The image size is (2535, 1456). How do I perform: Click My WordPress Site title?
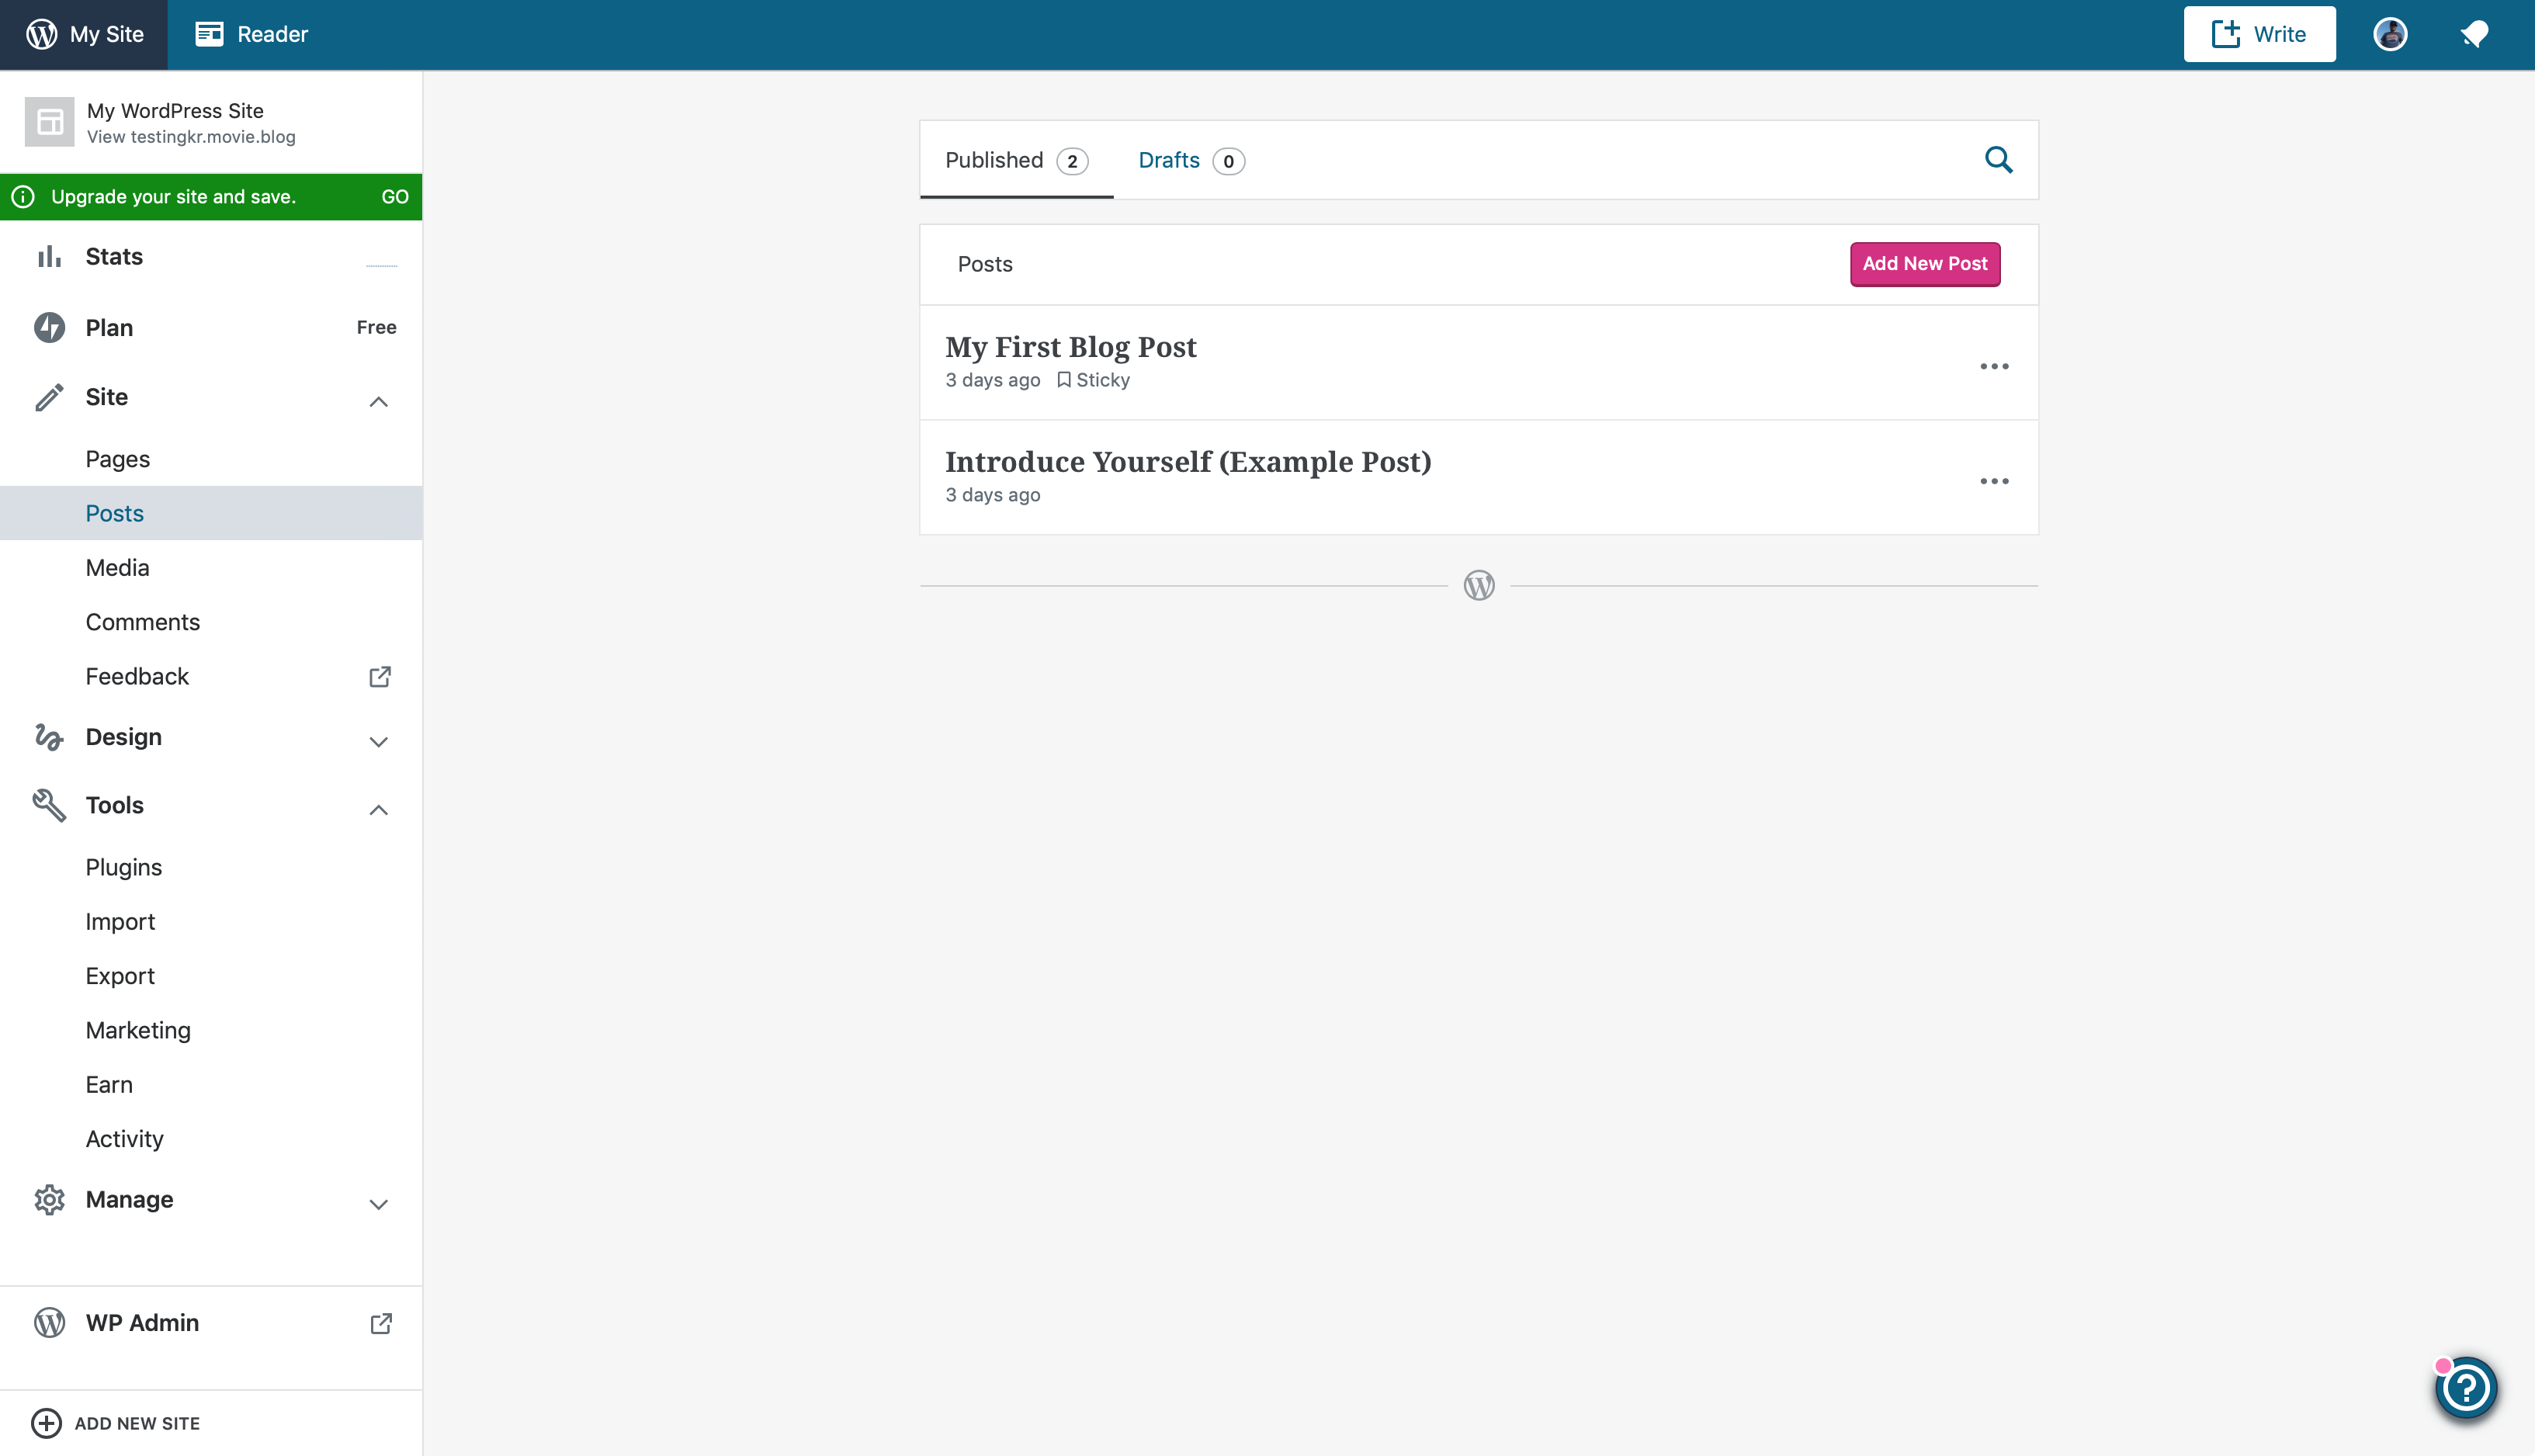coord(175,111)
